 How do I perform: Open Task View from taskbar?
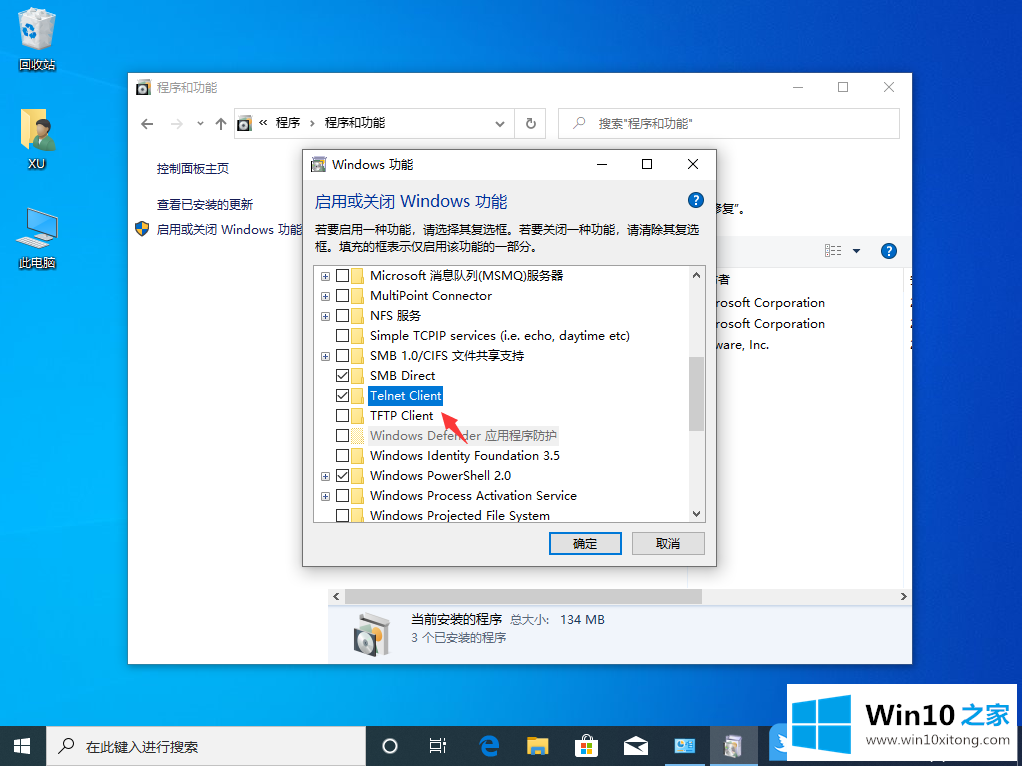click(438, 746)
